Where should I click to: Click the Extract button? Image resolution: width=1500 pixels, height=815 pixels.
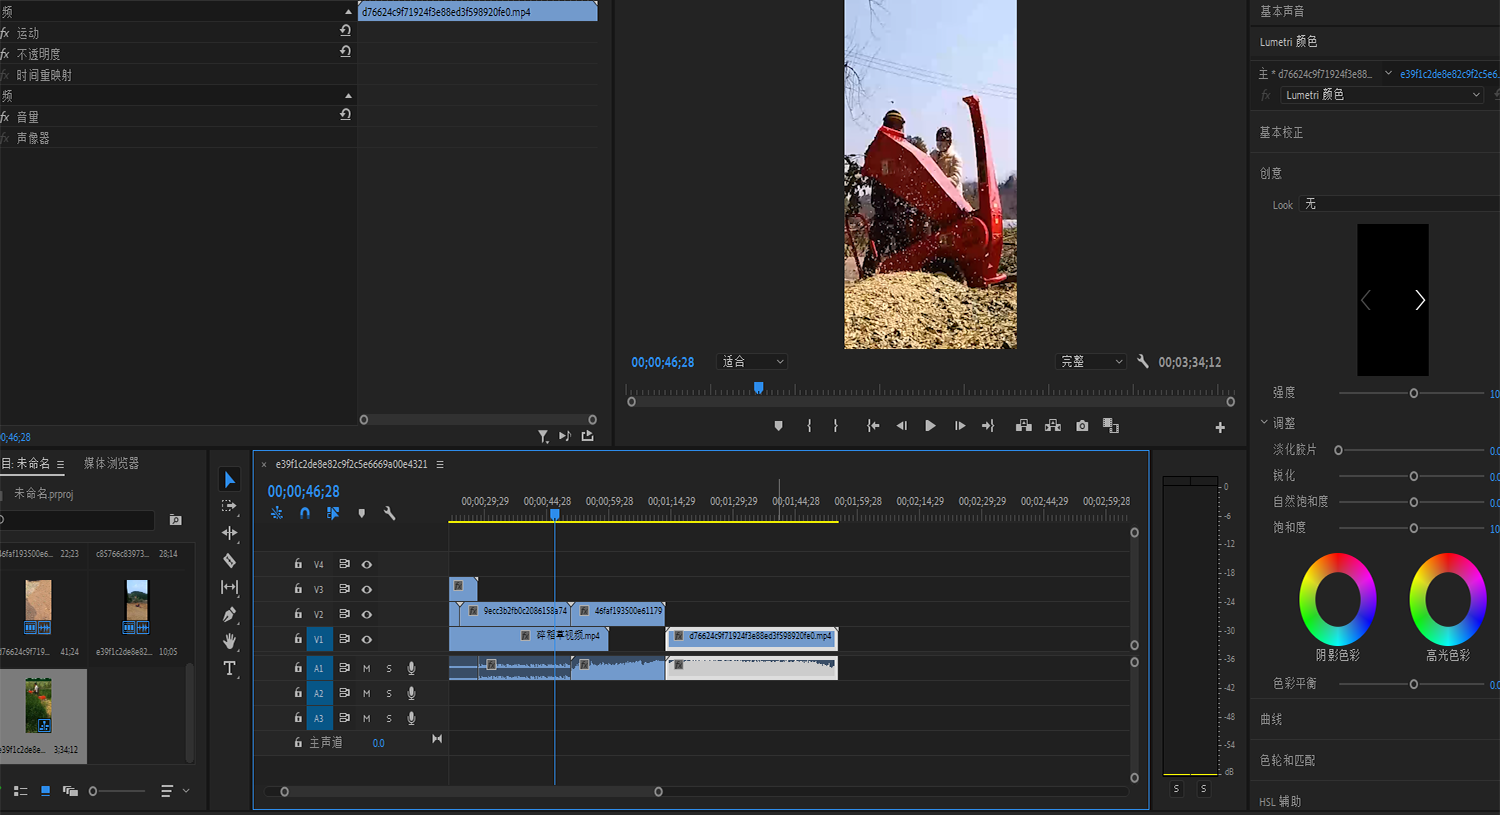tap(1053, 426)
